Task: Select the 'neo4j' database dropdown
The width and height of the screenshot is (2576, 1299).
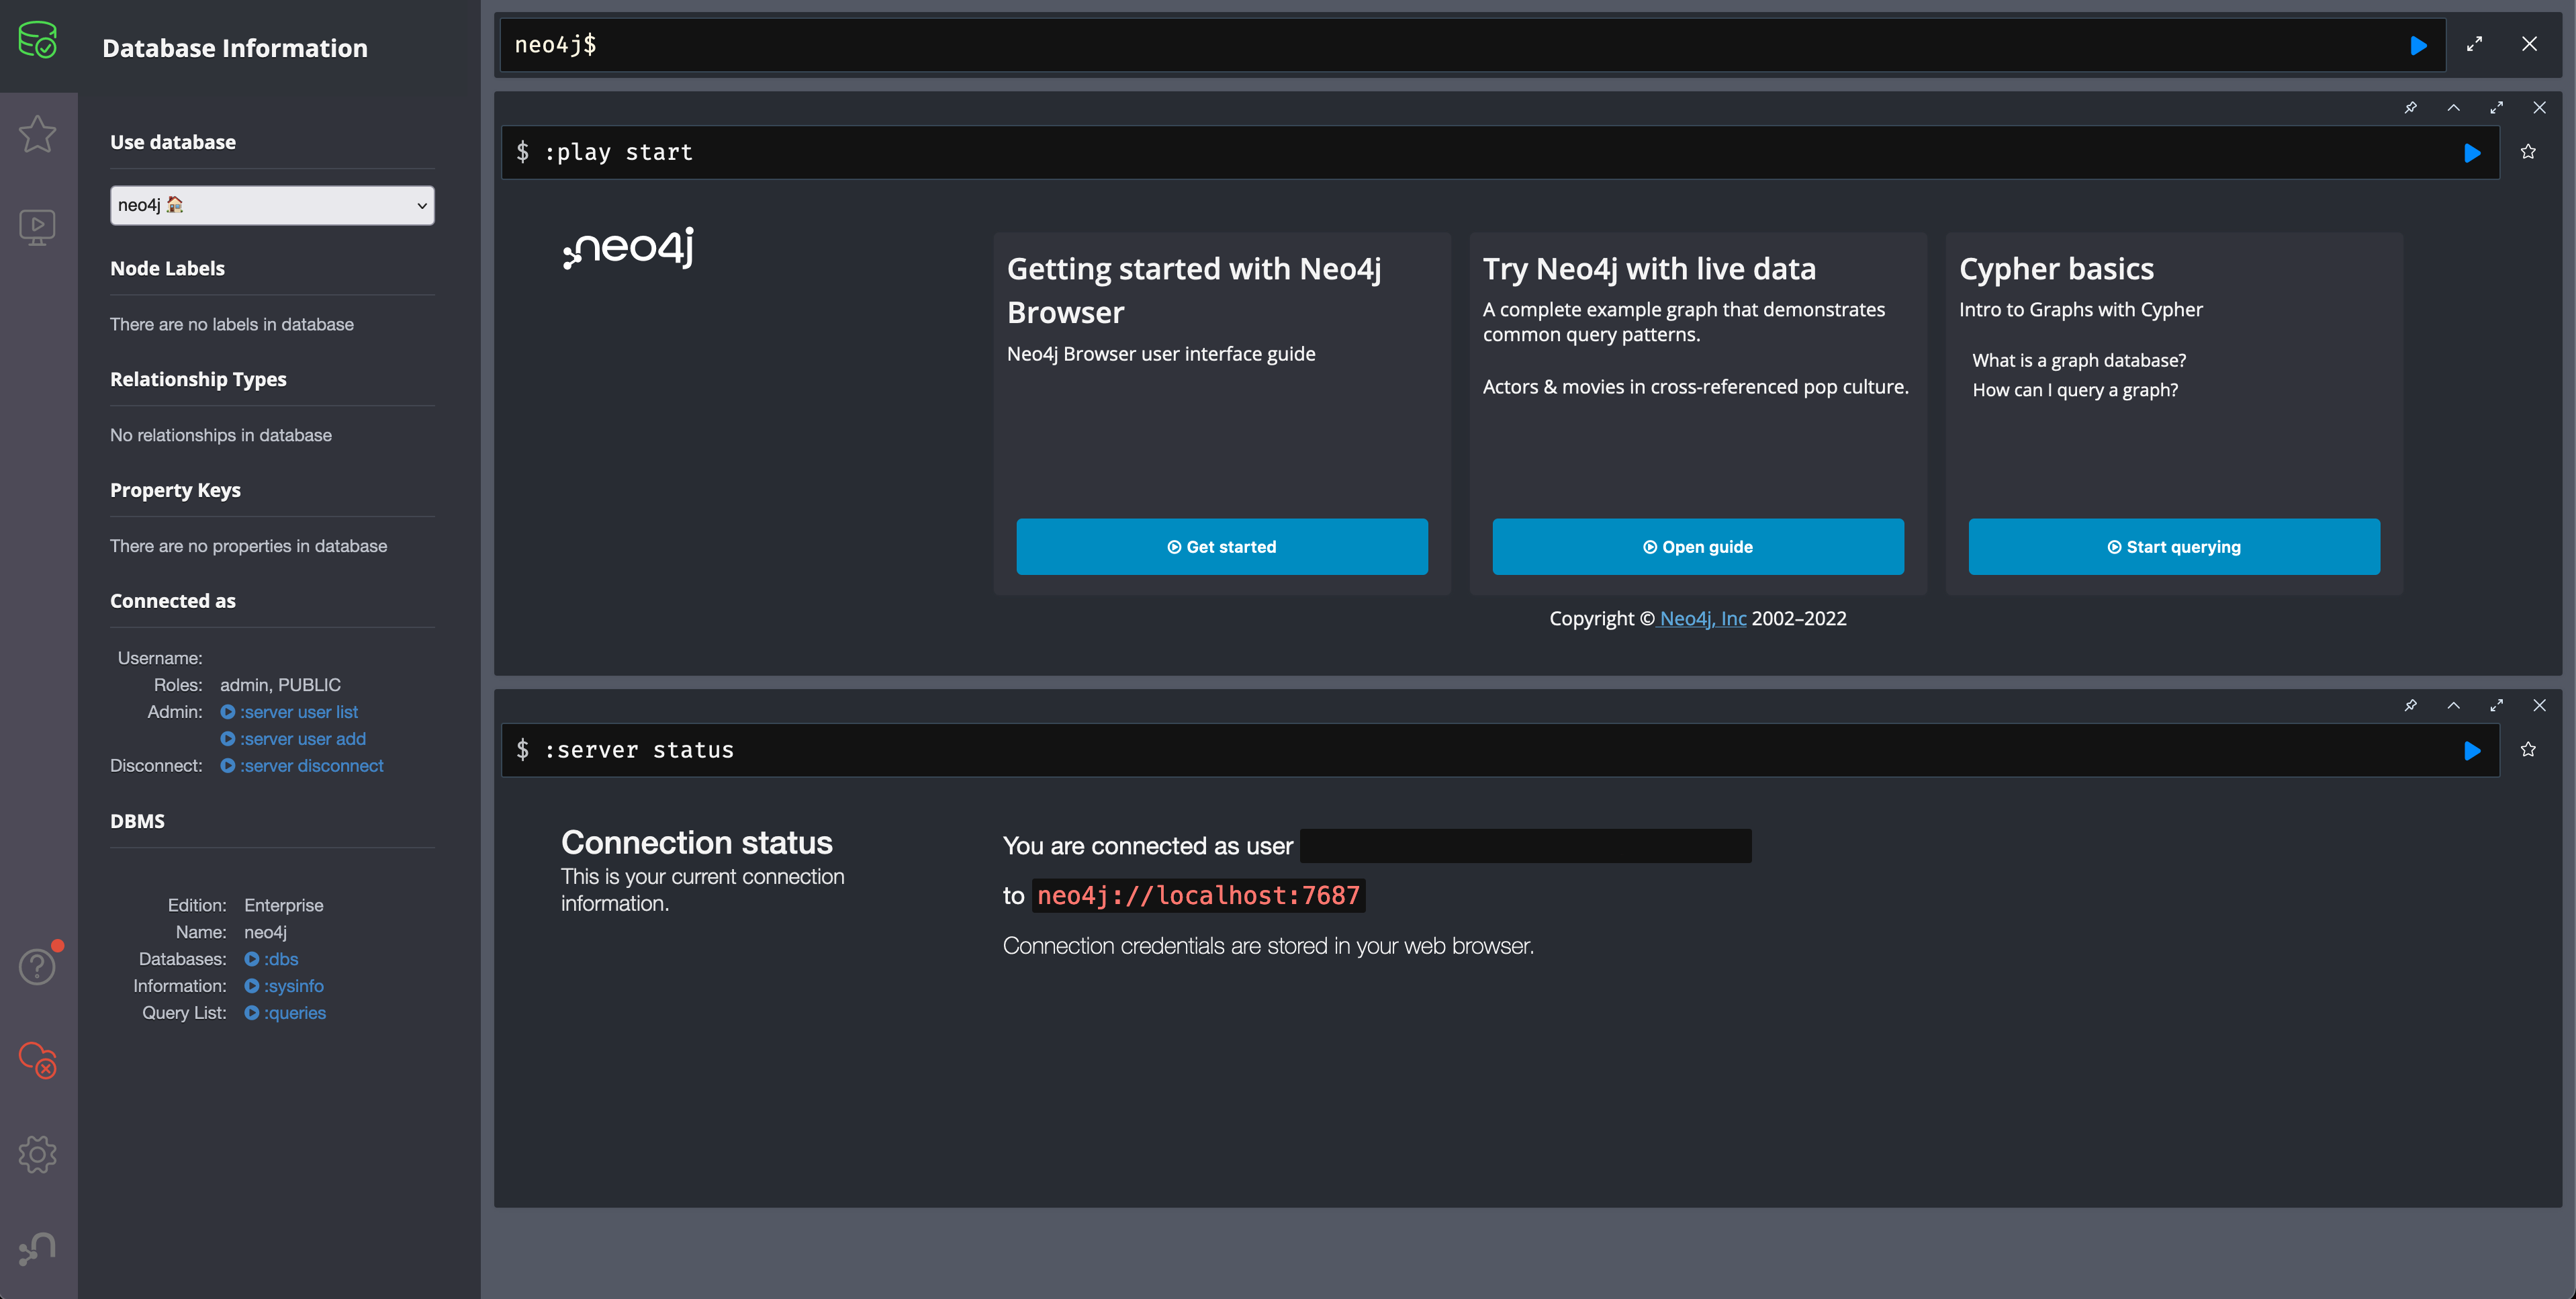Action: (x=271, y=204)
